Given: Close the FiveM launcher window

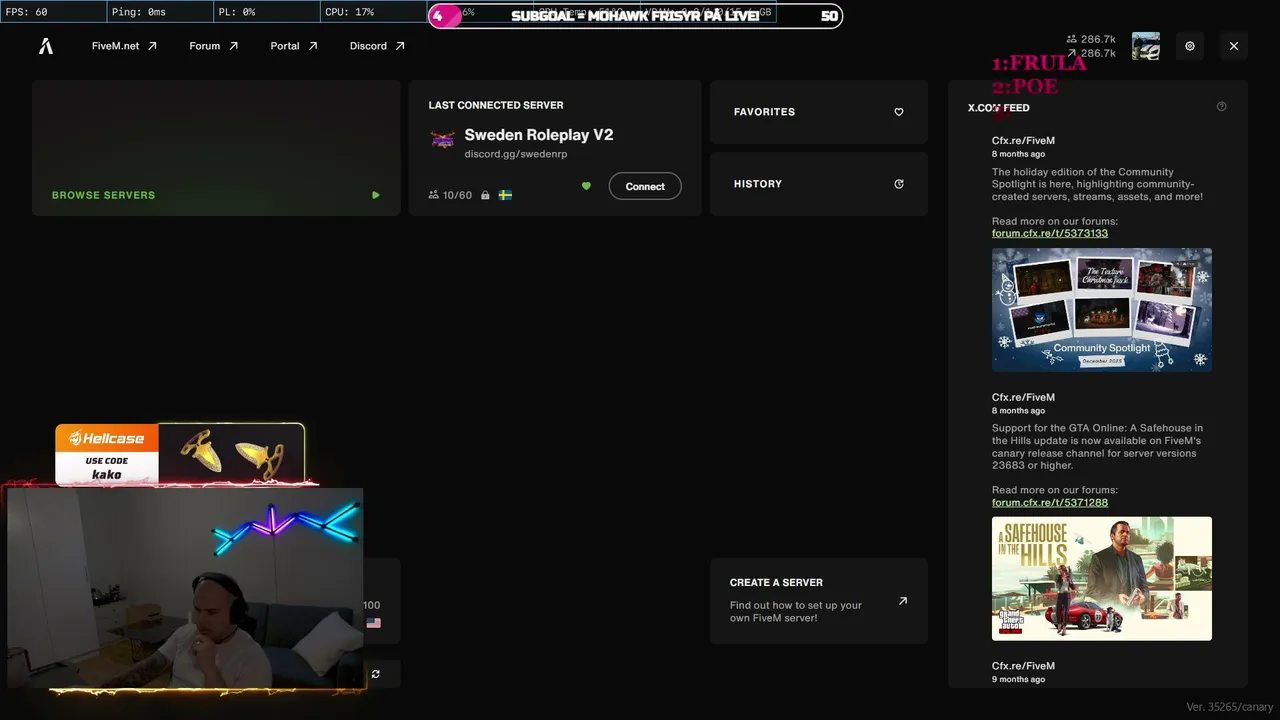Looking at the screenshot, I should click(1234, 46).
